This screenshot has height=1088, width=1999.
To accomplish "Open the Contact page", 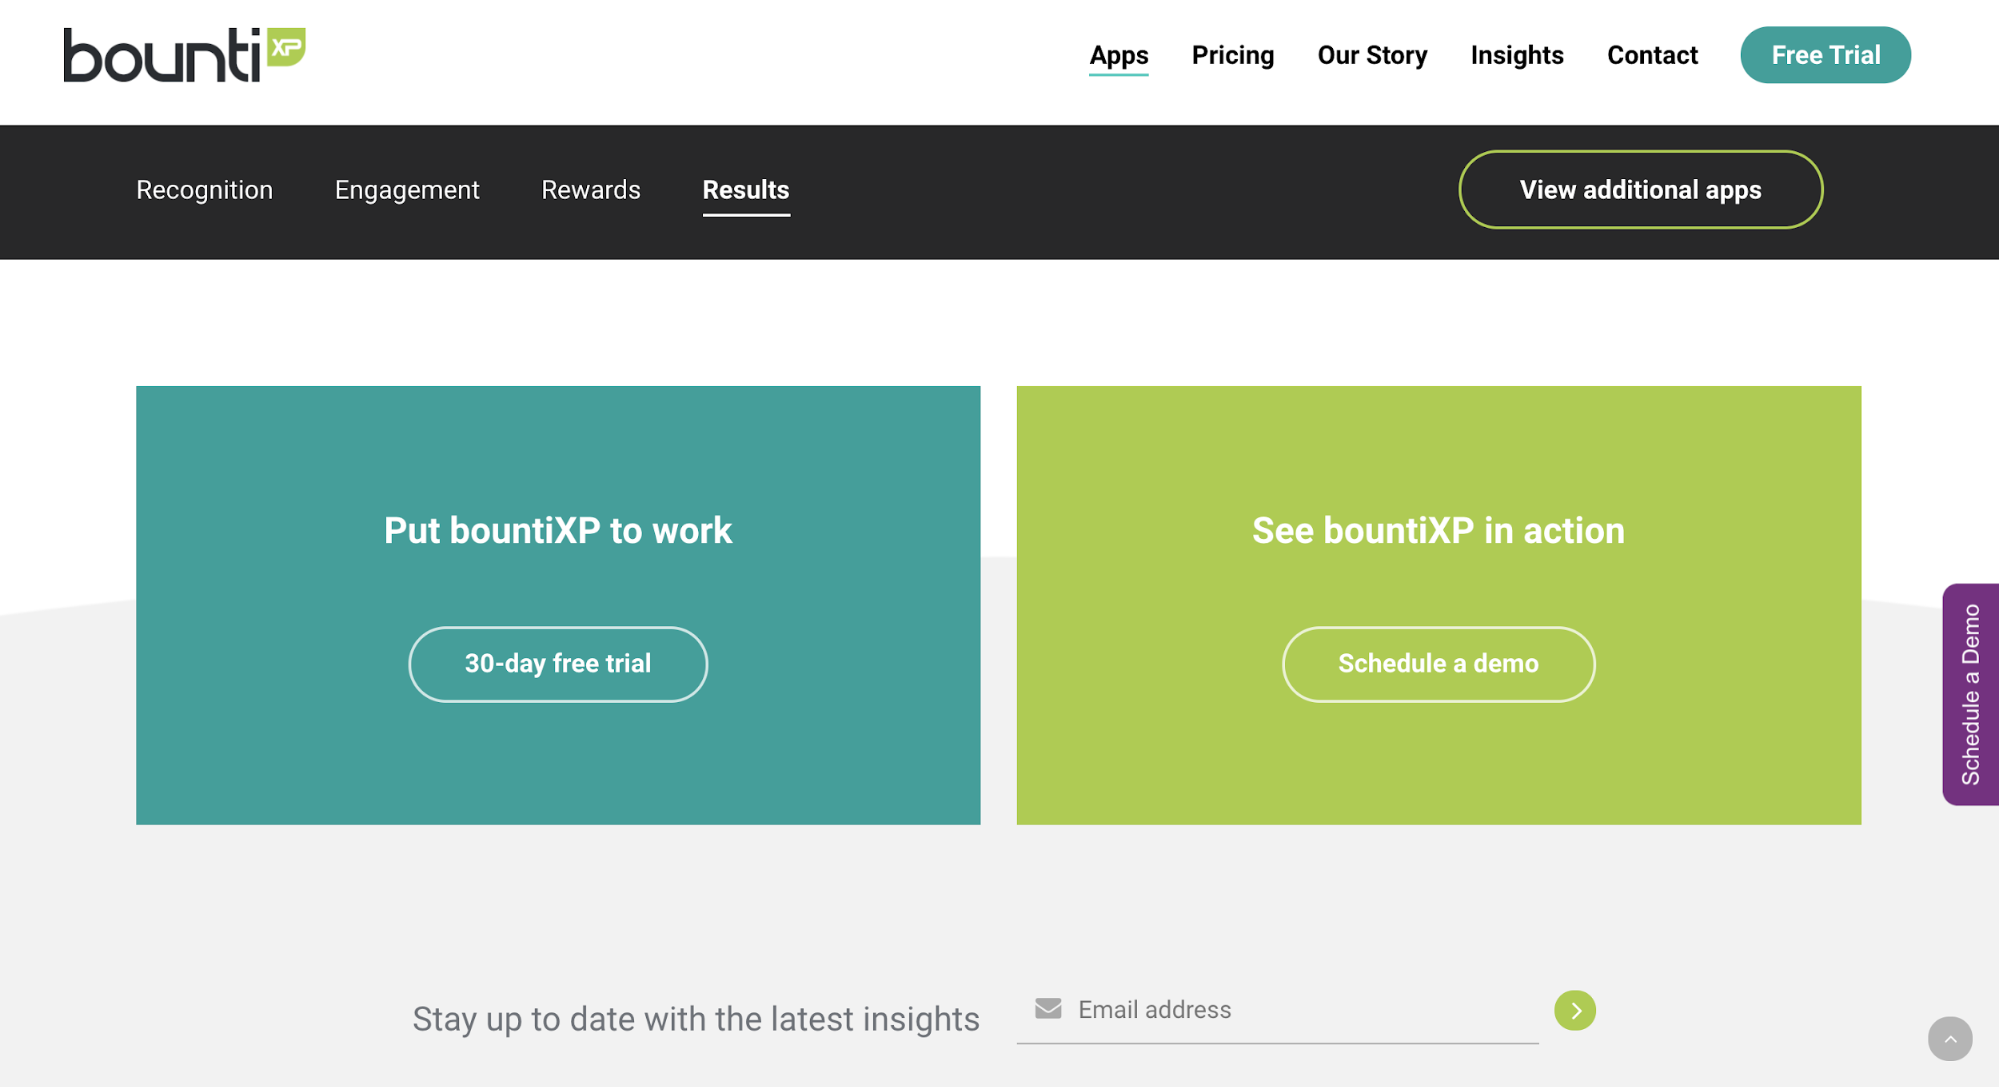I will pyautogui.click(x=1651, y=55).
